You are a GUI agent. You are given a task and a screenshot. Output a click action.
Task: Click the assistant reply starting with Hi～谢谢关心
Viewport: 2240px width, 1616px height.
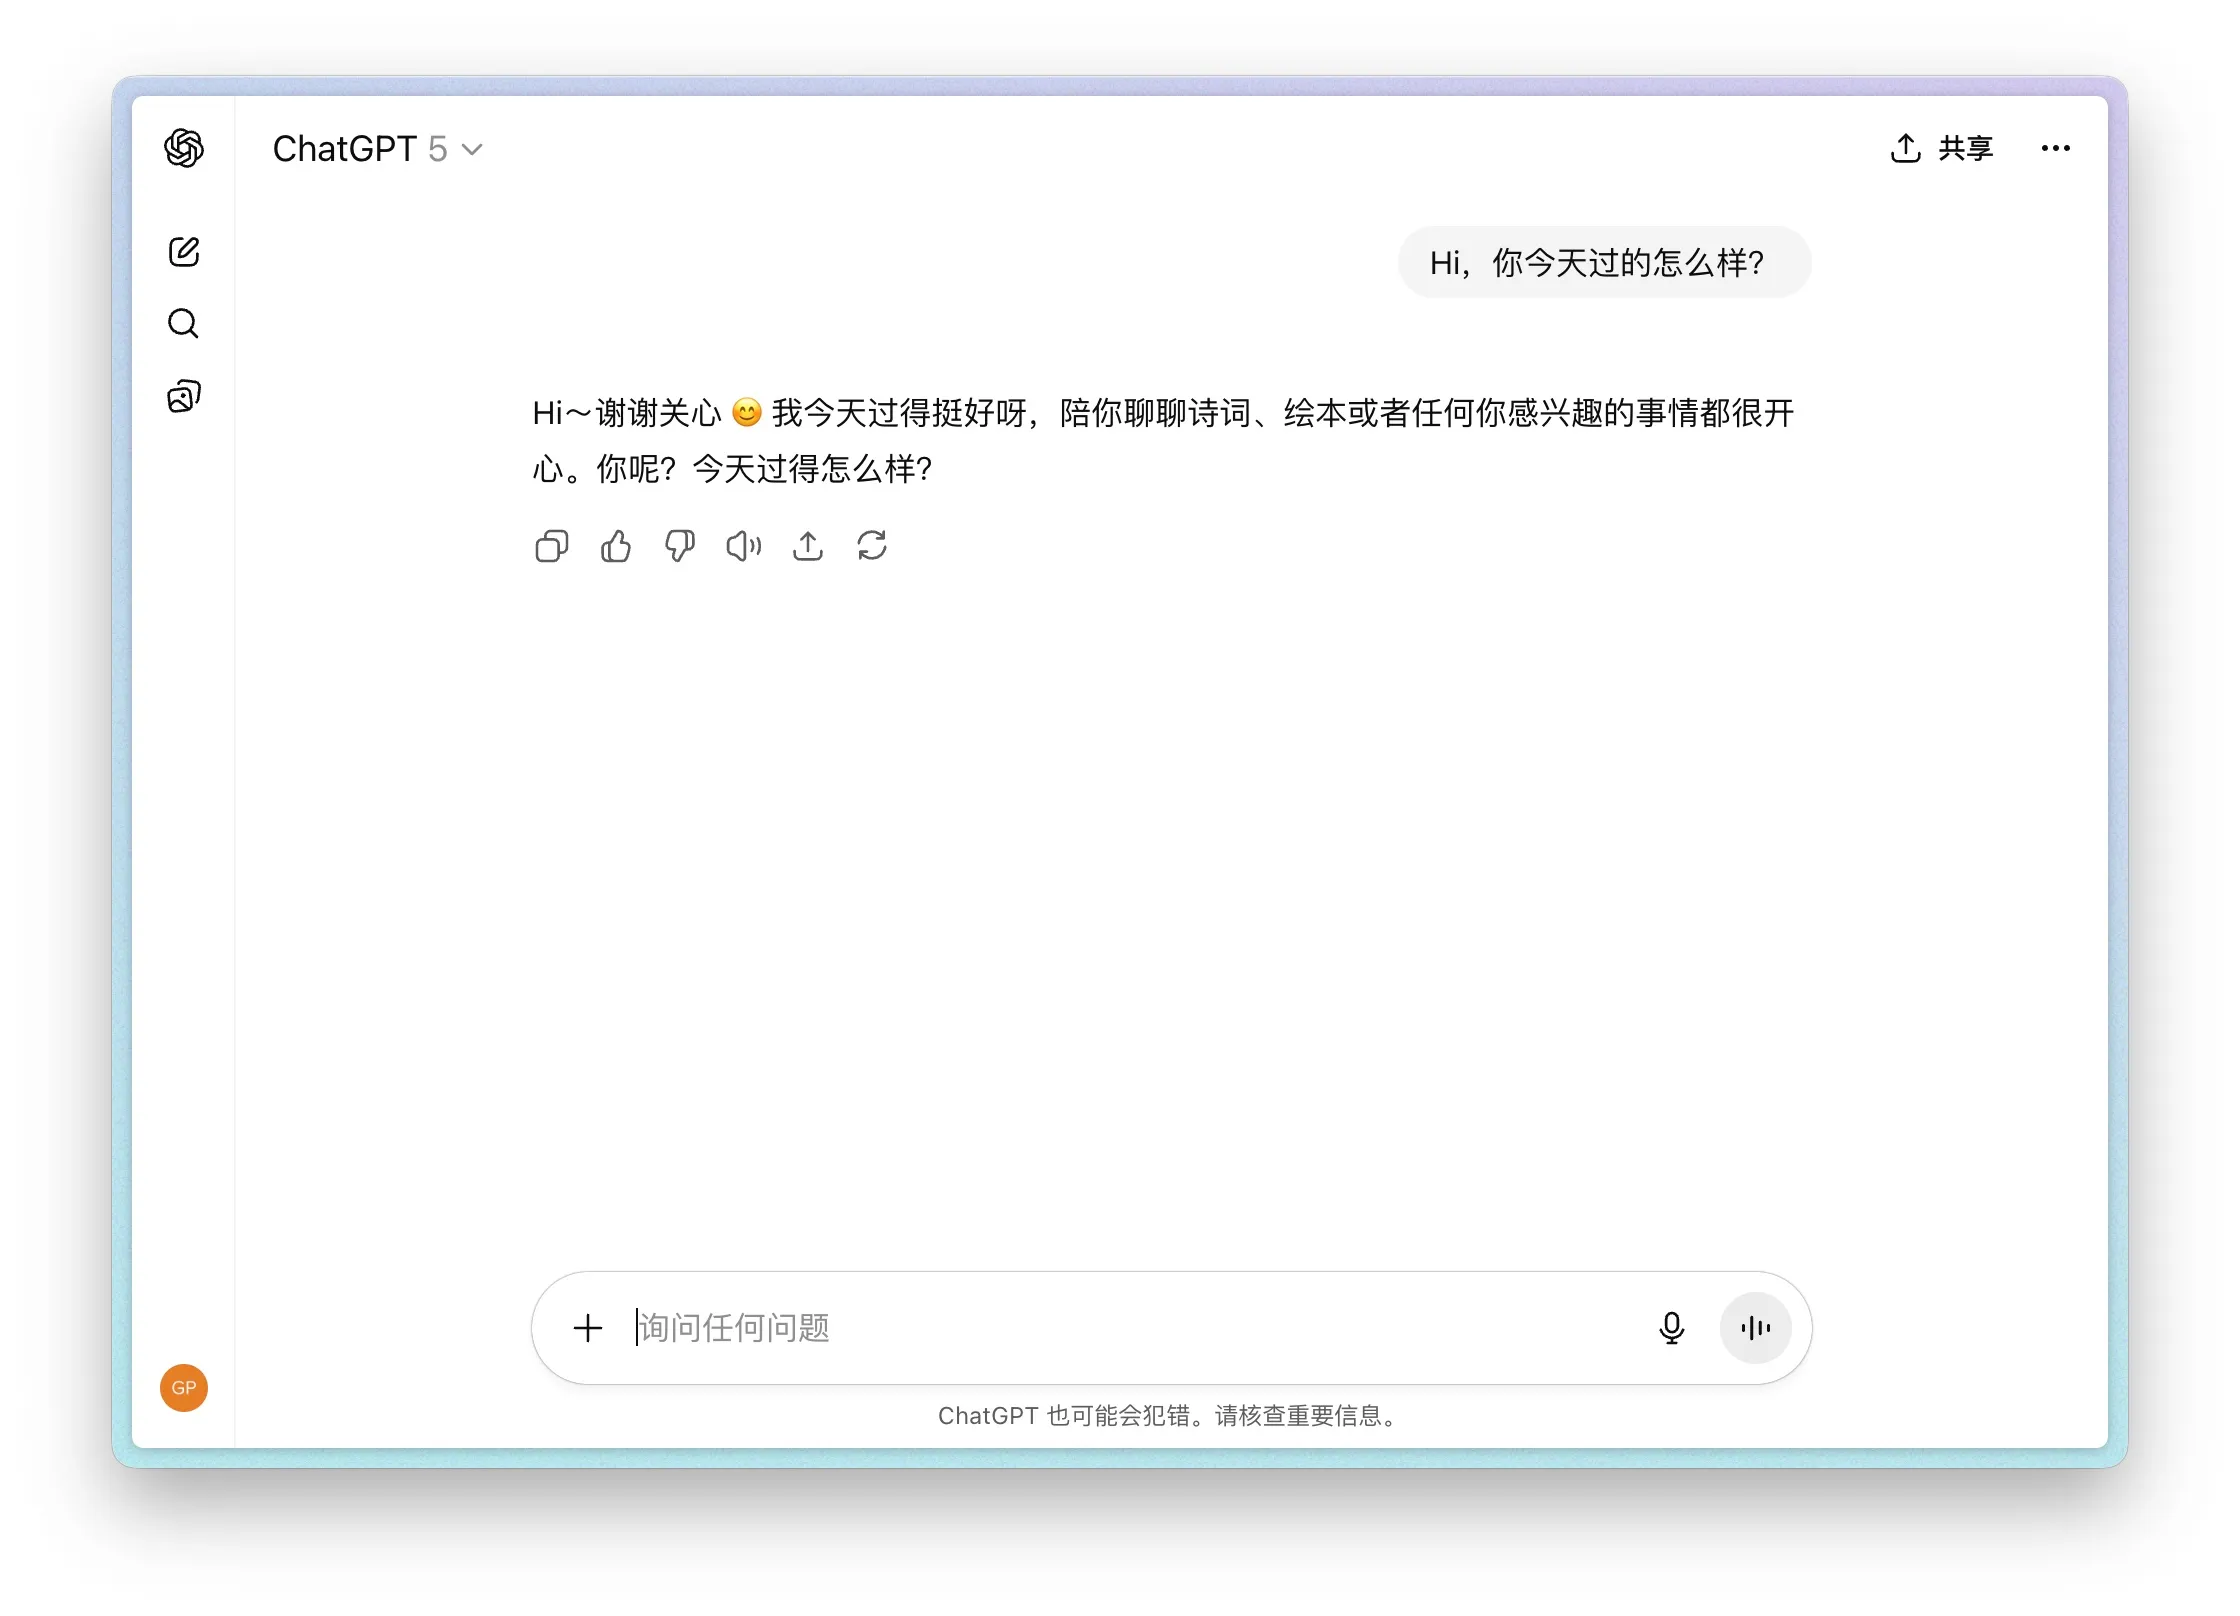coord(1163,441)
